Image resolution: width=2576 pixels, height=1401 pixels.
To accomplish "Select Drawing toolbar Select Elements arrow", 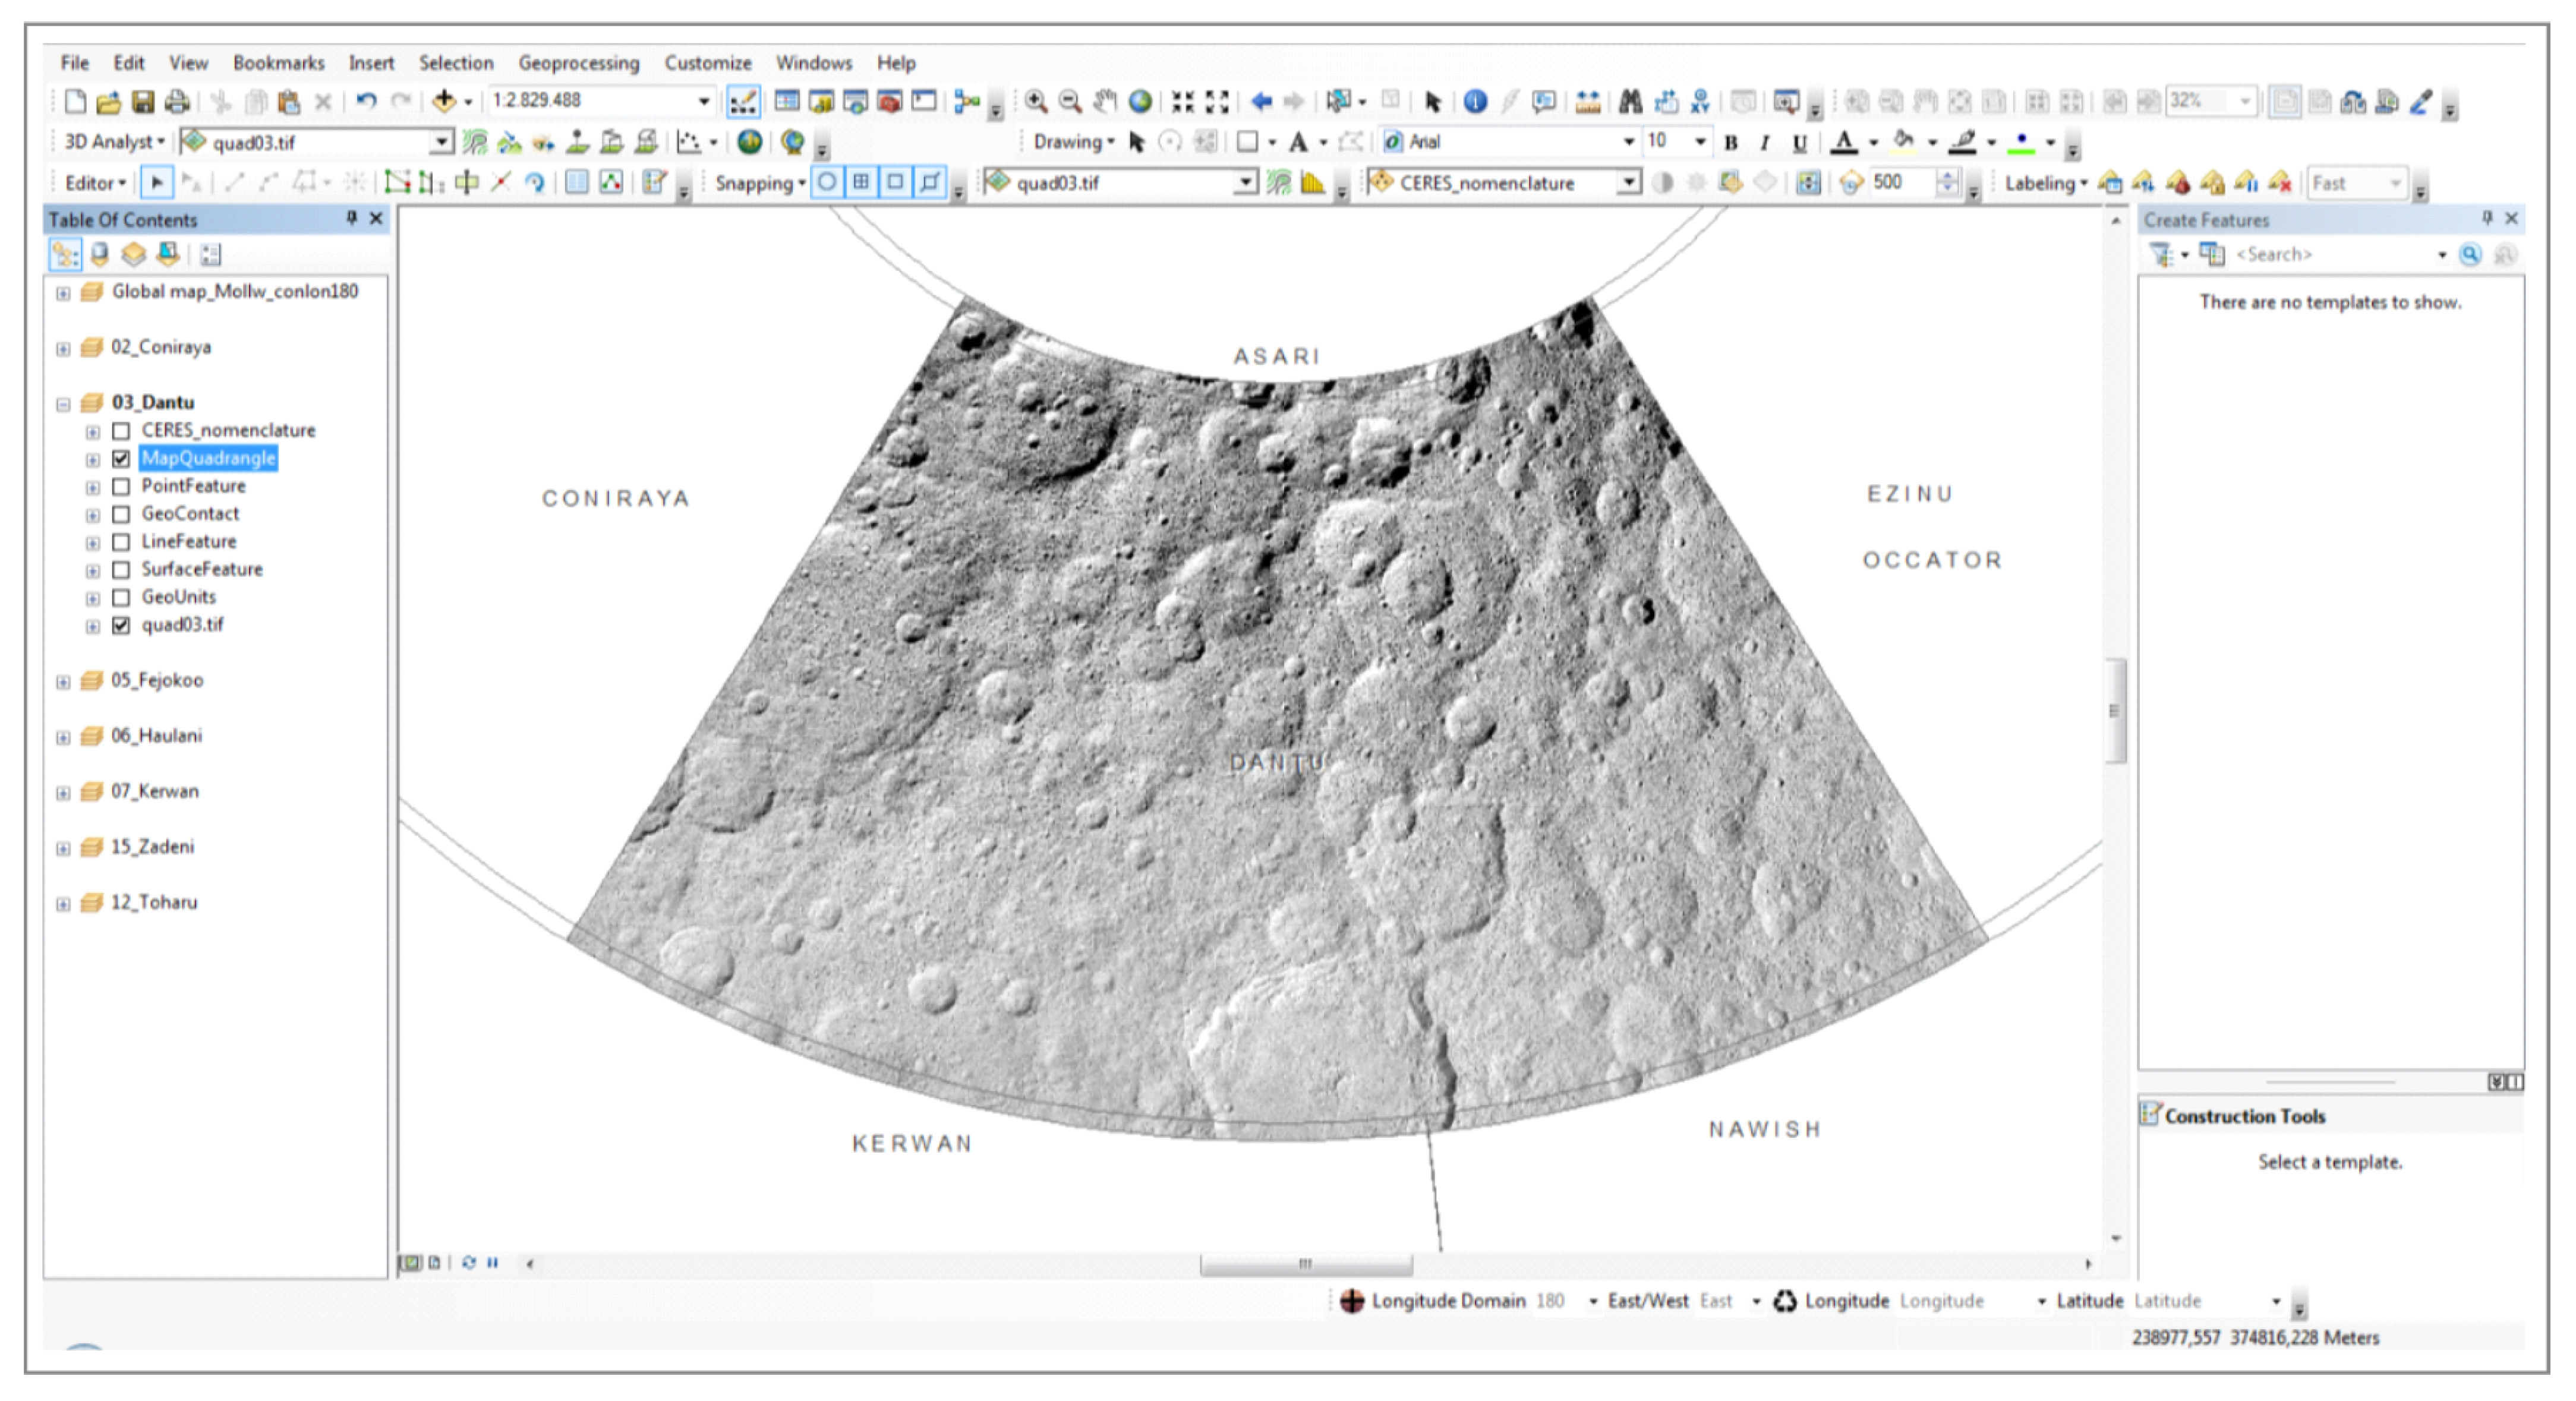I will pos(1137,142).
